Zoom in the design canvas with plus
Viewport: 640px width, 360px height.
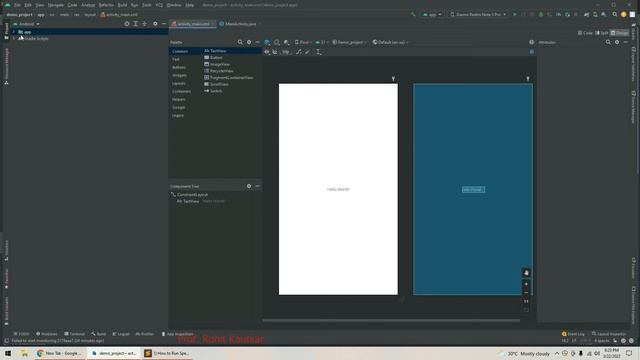click(x=526, y=284)
